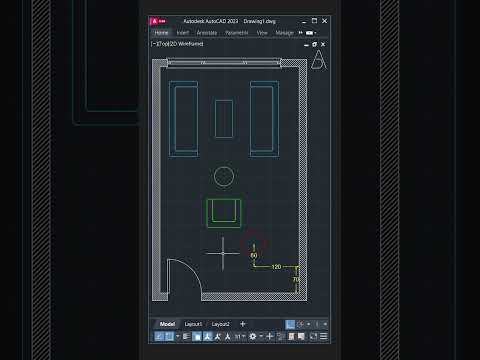The width and height of the screenshot is (480, 360).
Task: Click the status icon right of the snap arrow
Action: 317,324
